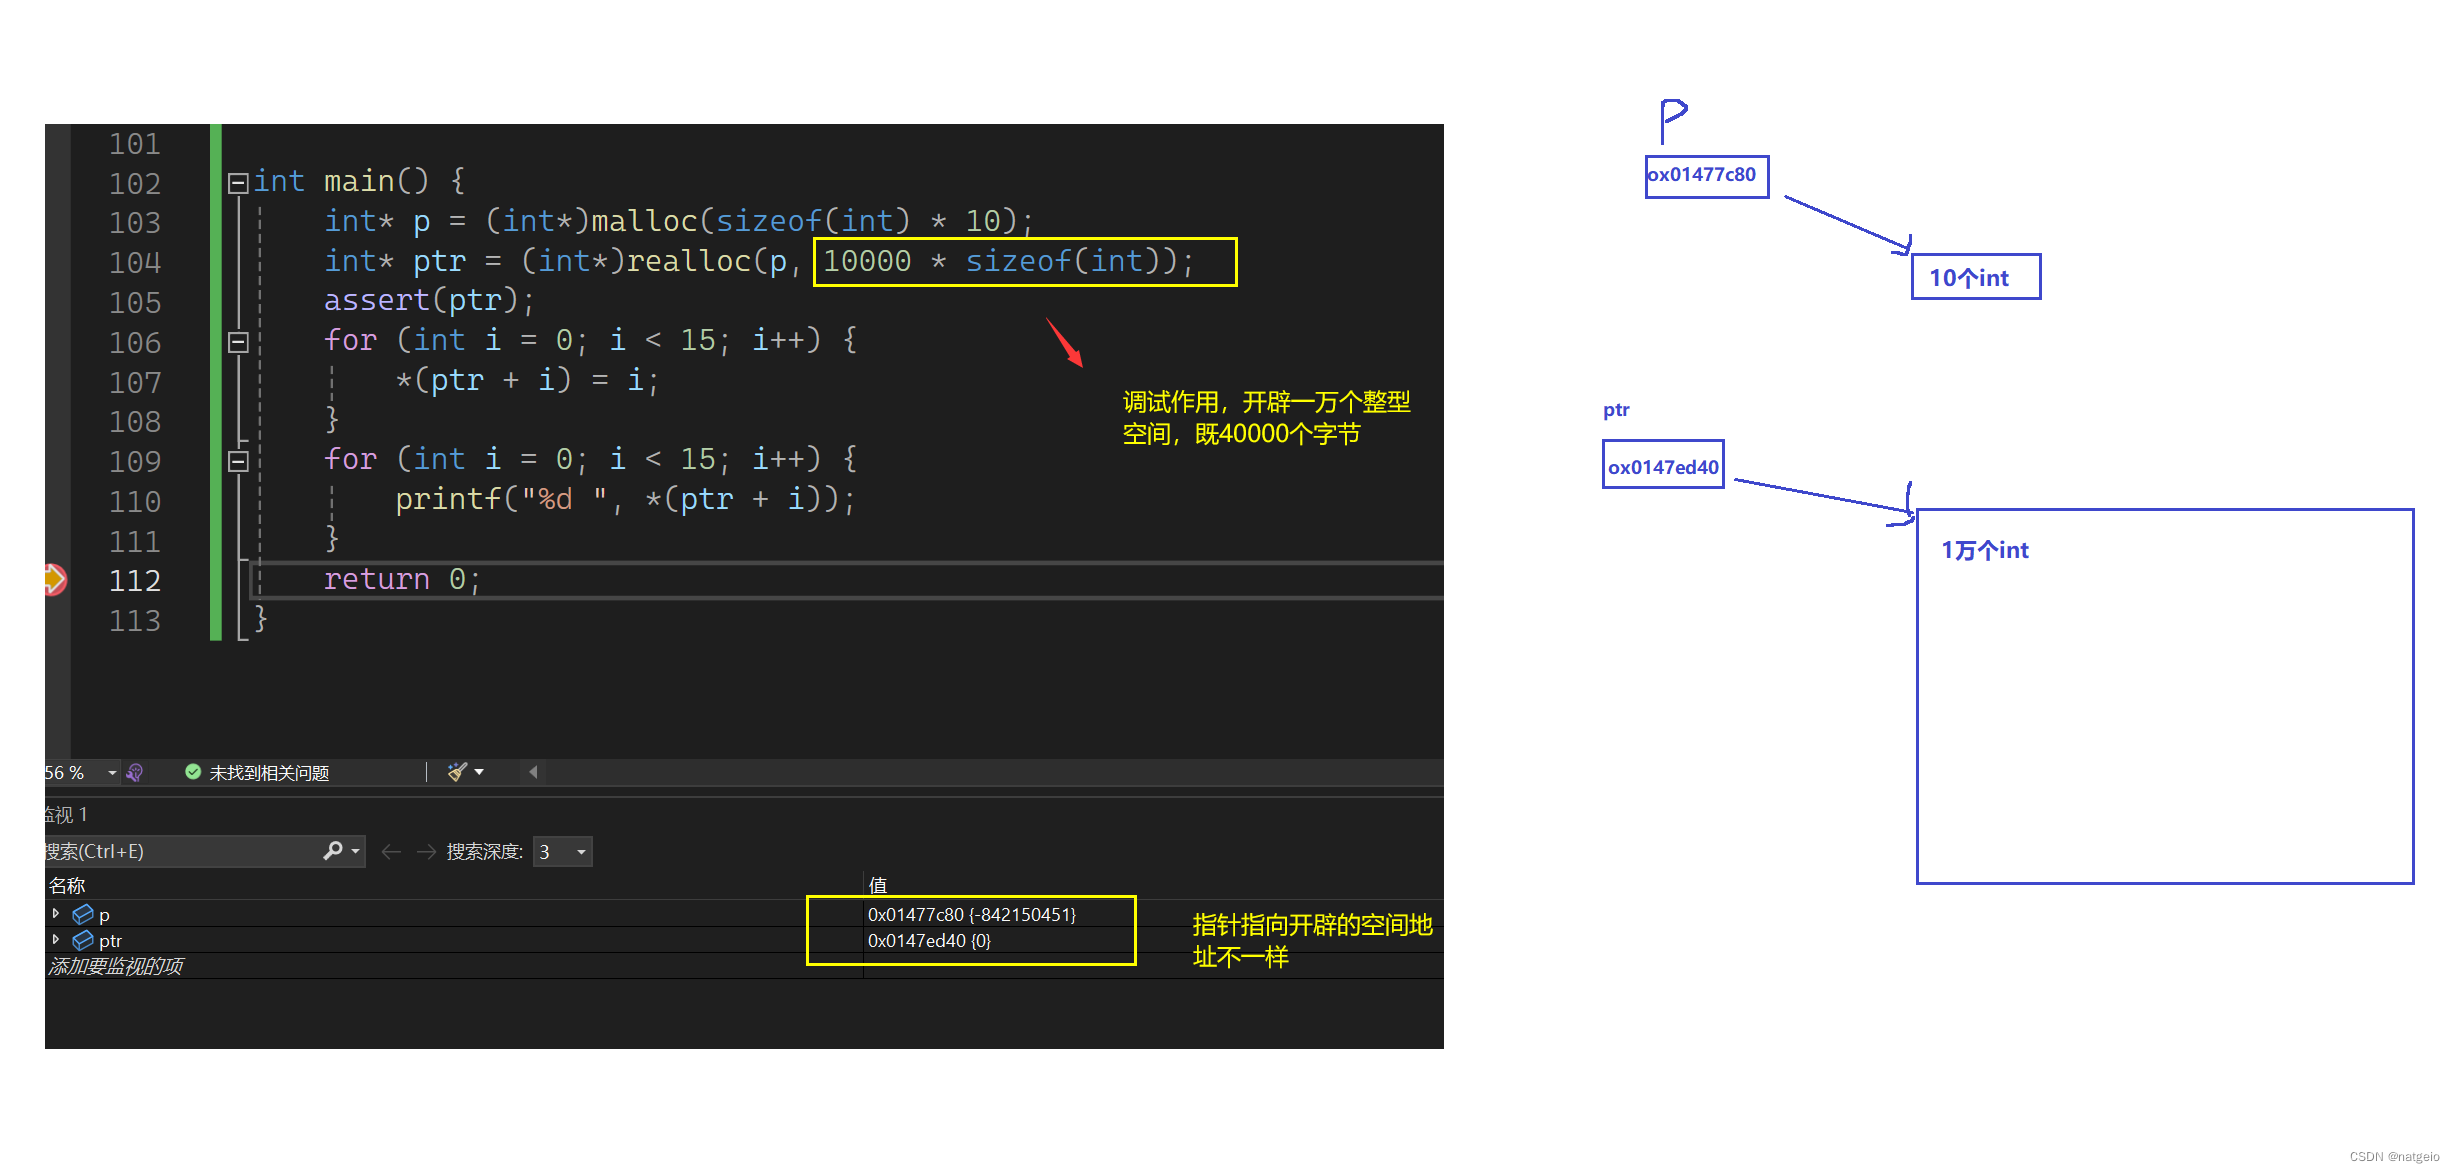The width and height of the screenshot is (2455, 1173).
Task: Click the value 0x01477c80 {-842150451}
Action: pyautogui.click(x=972, y=914)
